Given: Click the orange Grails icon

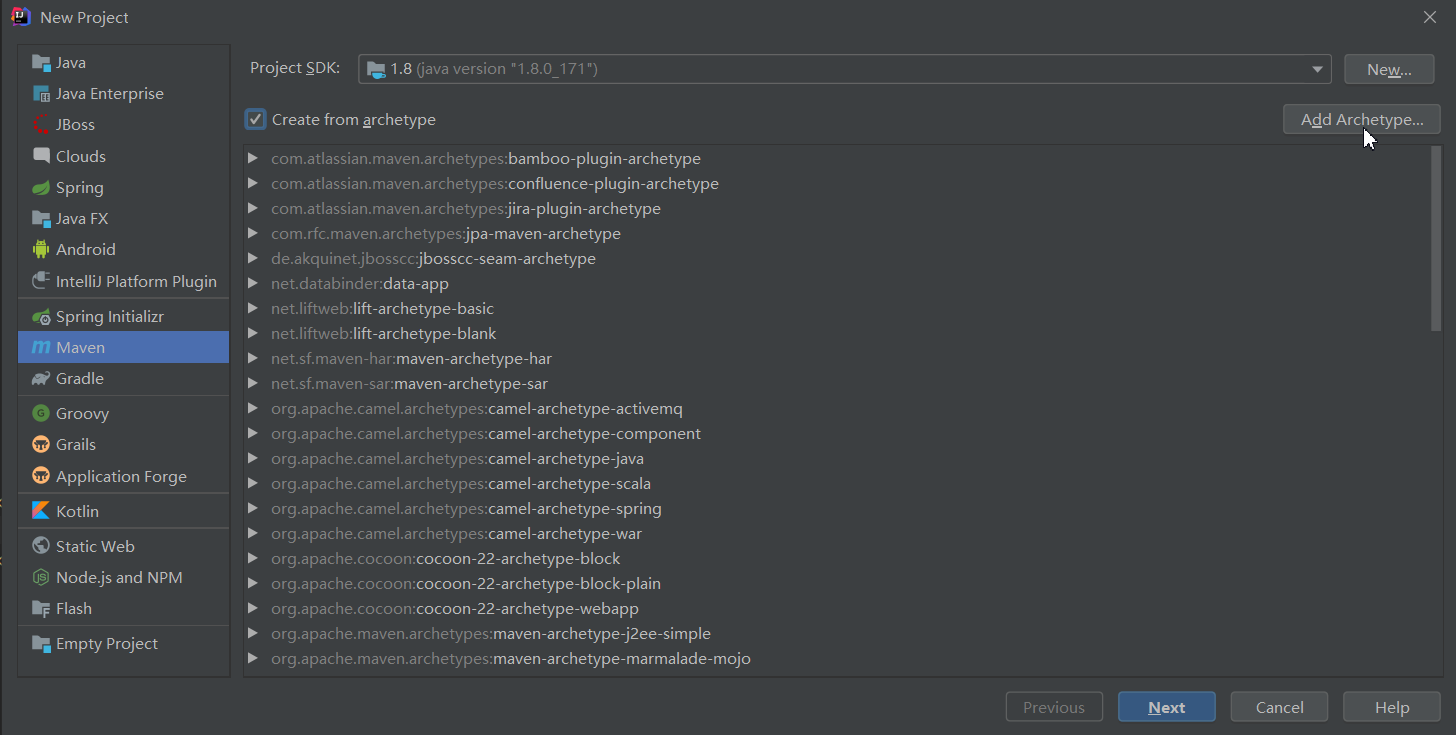Looking at the screenshot, I should 41,444.
